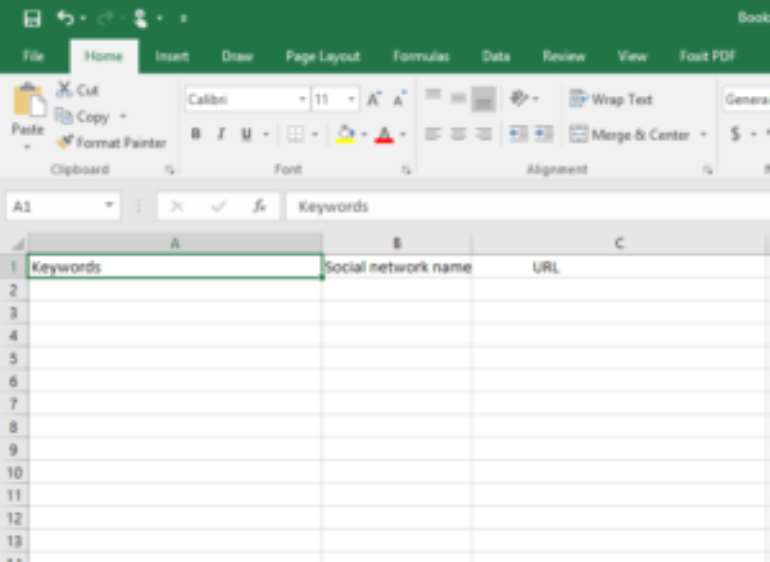Open the Alignment settings dialog launcher

[708, 170]
